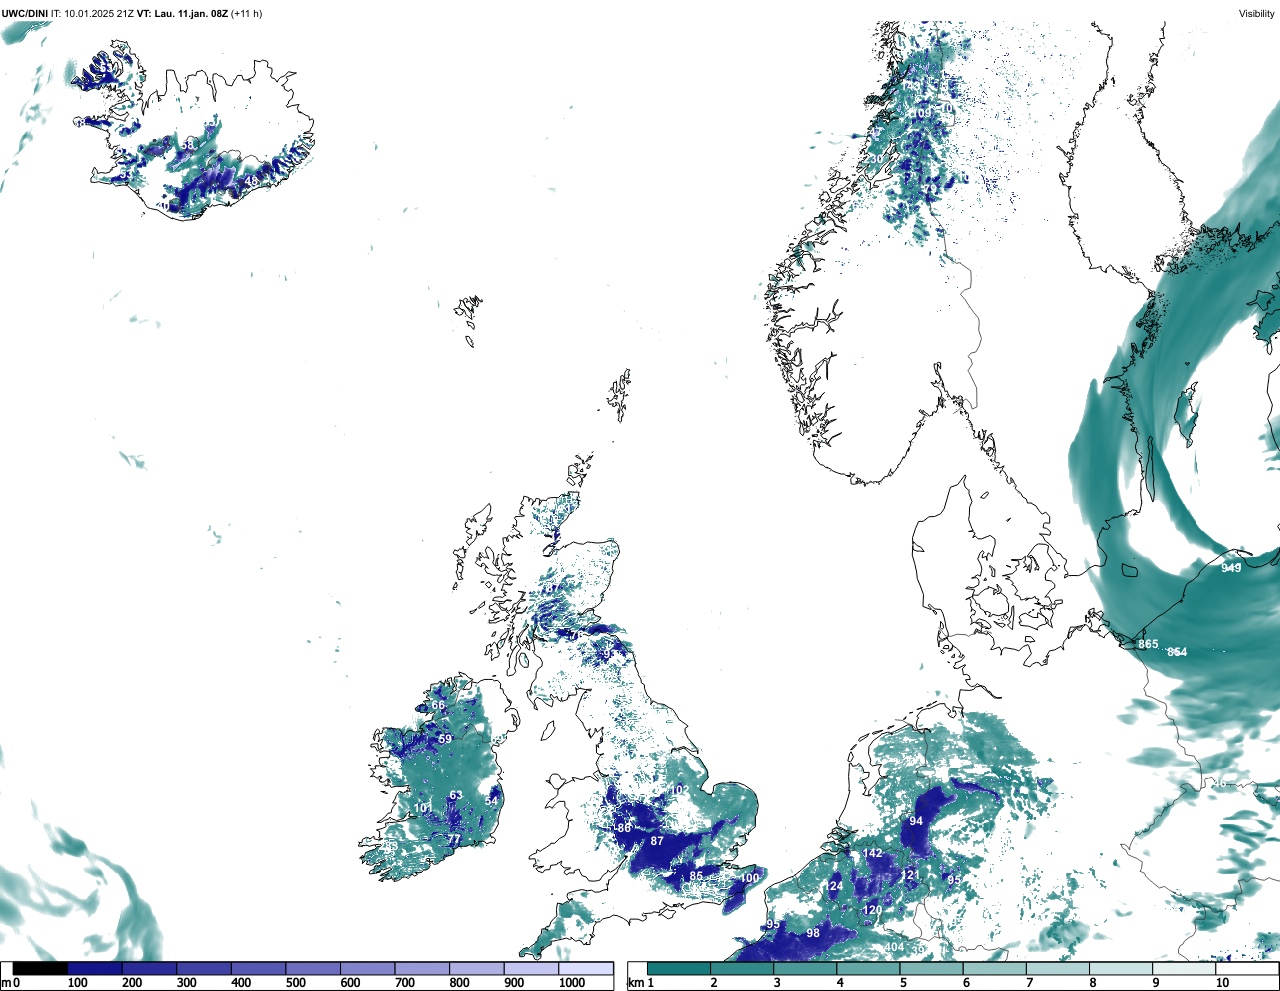The height and width of the screenshot is (991, 1280).
Task: Select the 800–900 m legend swatch
Action: 476,968
